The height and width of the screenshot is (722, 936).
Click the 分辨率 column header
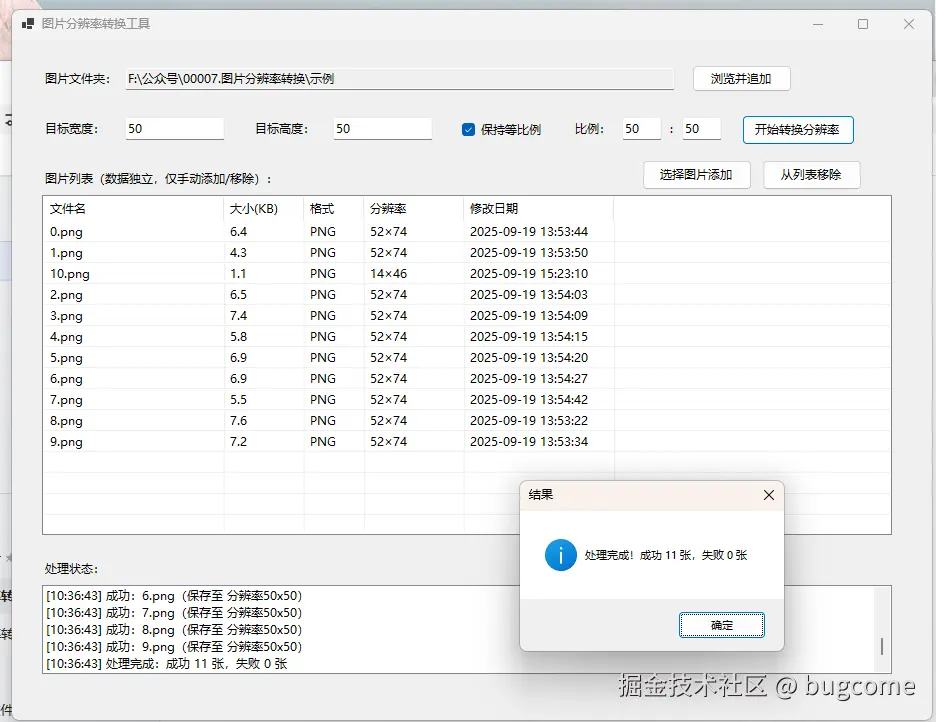(414, 209)
